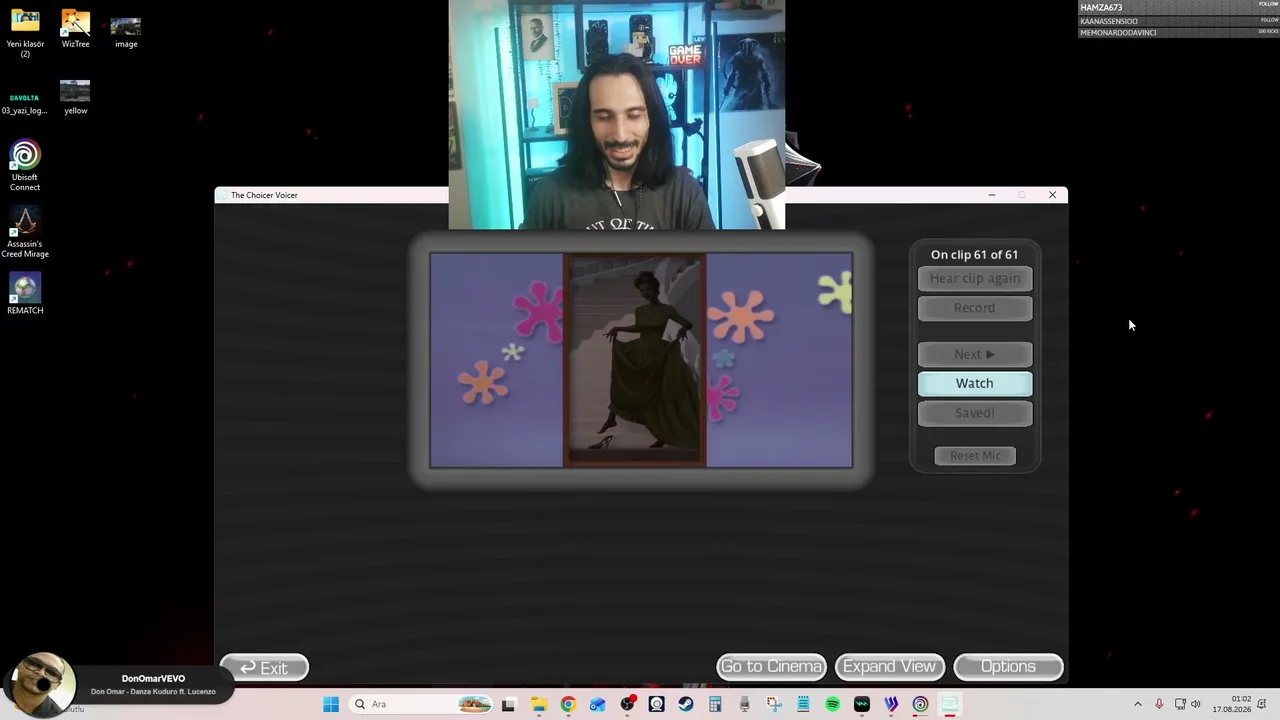
Task: Open the Options menu button
Action: [x=1008, y=667]
